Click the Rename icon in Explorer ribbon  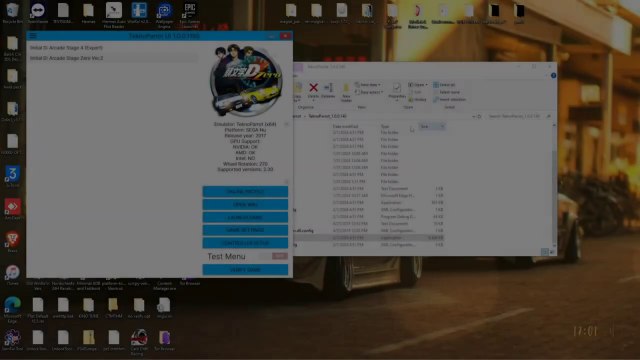click(328, 88)
